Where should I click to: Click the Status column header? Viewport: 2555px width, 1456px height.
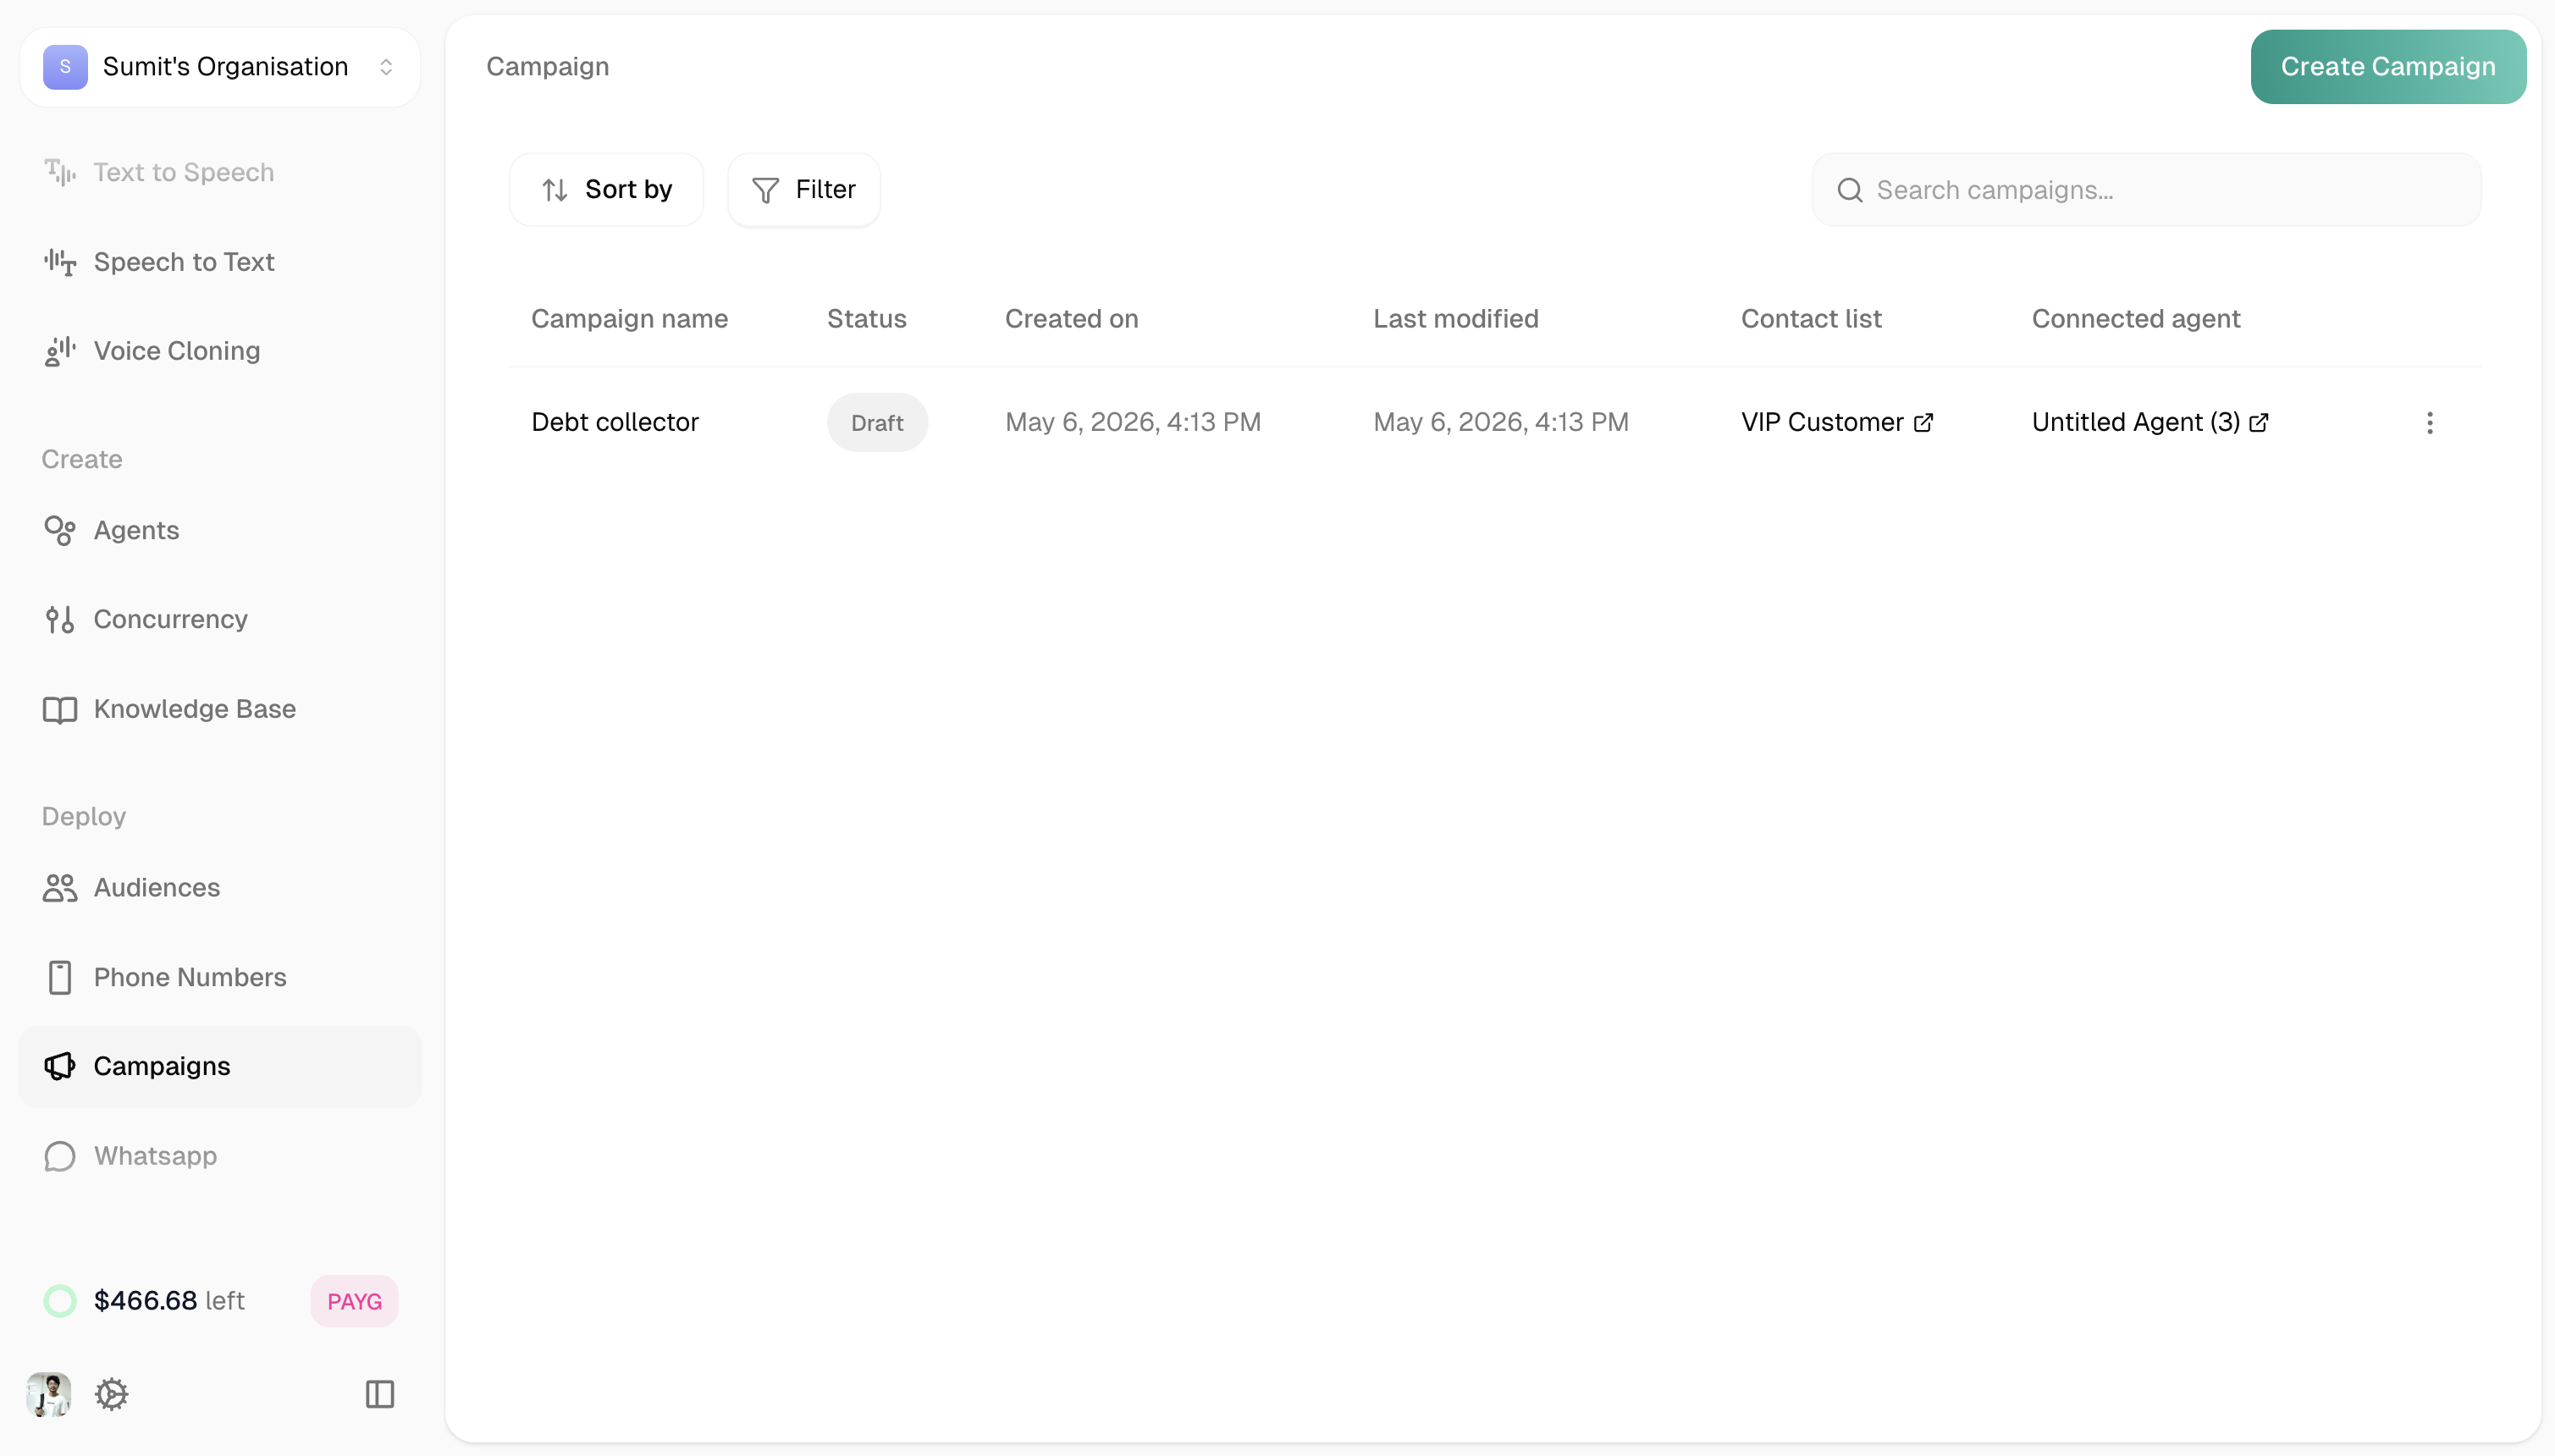(x=866, y=319)
